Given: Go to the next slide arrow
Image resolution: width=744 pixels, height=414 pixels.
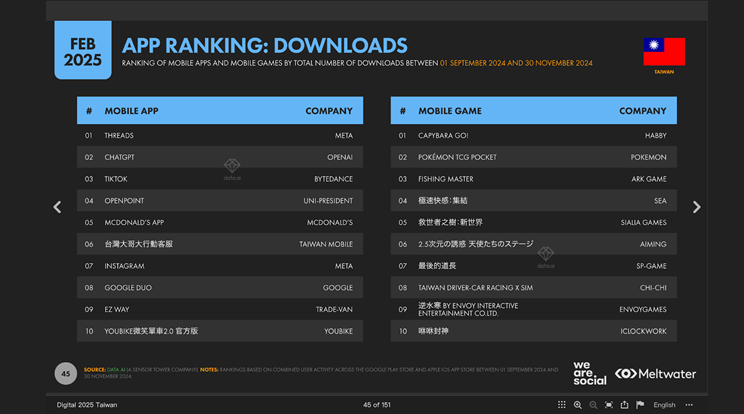Looking at the screenshot, I should coord(698,207).
